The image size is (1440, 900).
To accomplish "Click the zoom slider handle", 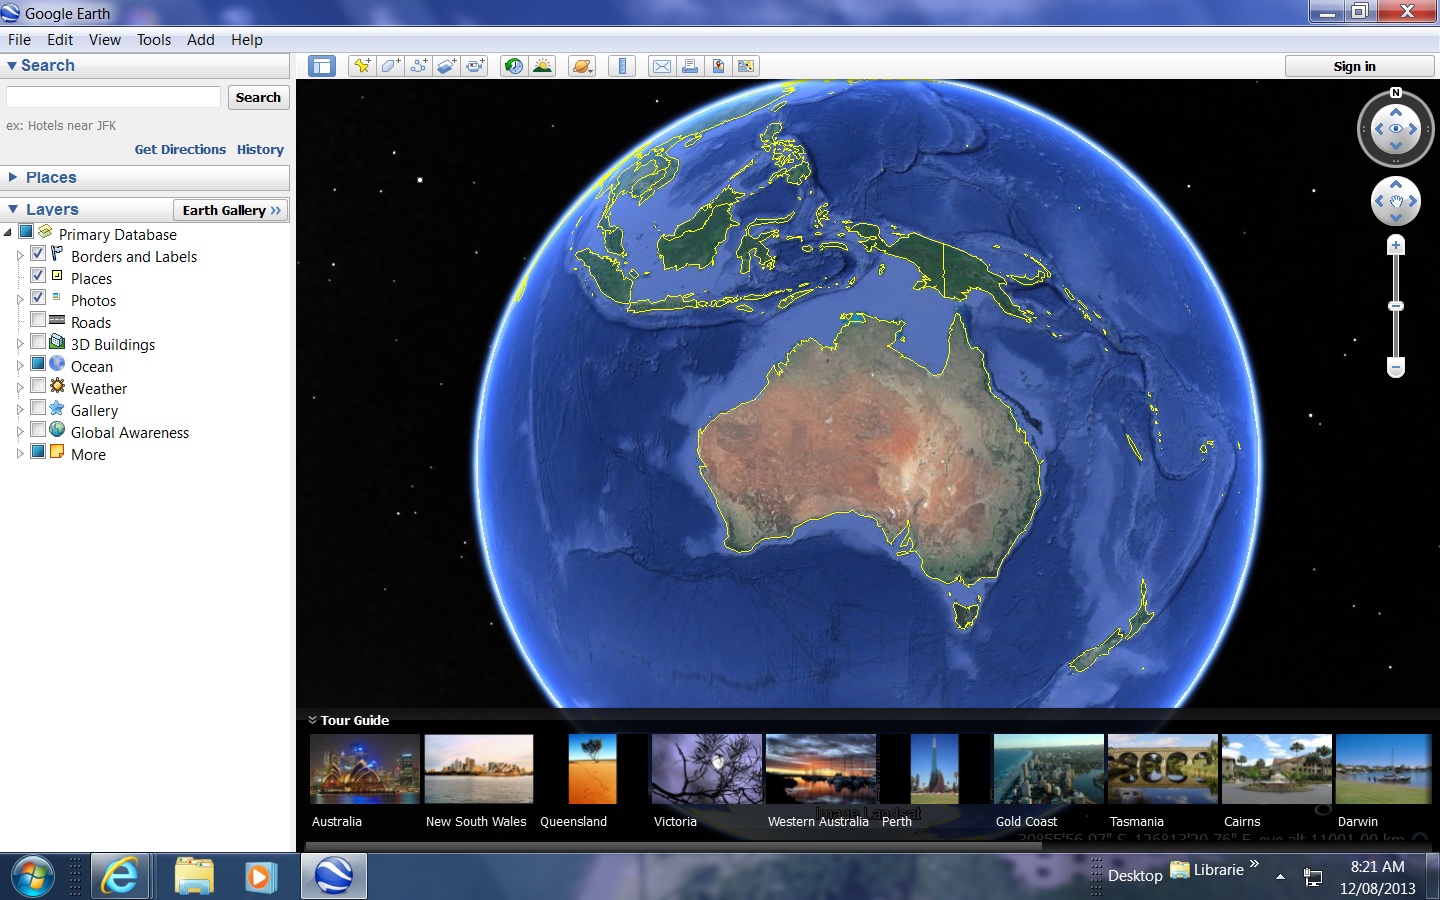I will [1396, 306].
